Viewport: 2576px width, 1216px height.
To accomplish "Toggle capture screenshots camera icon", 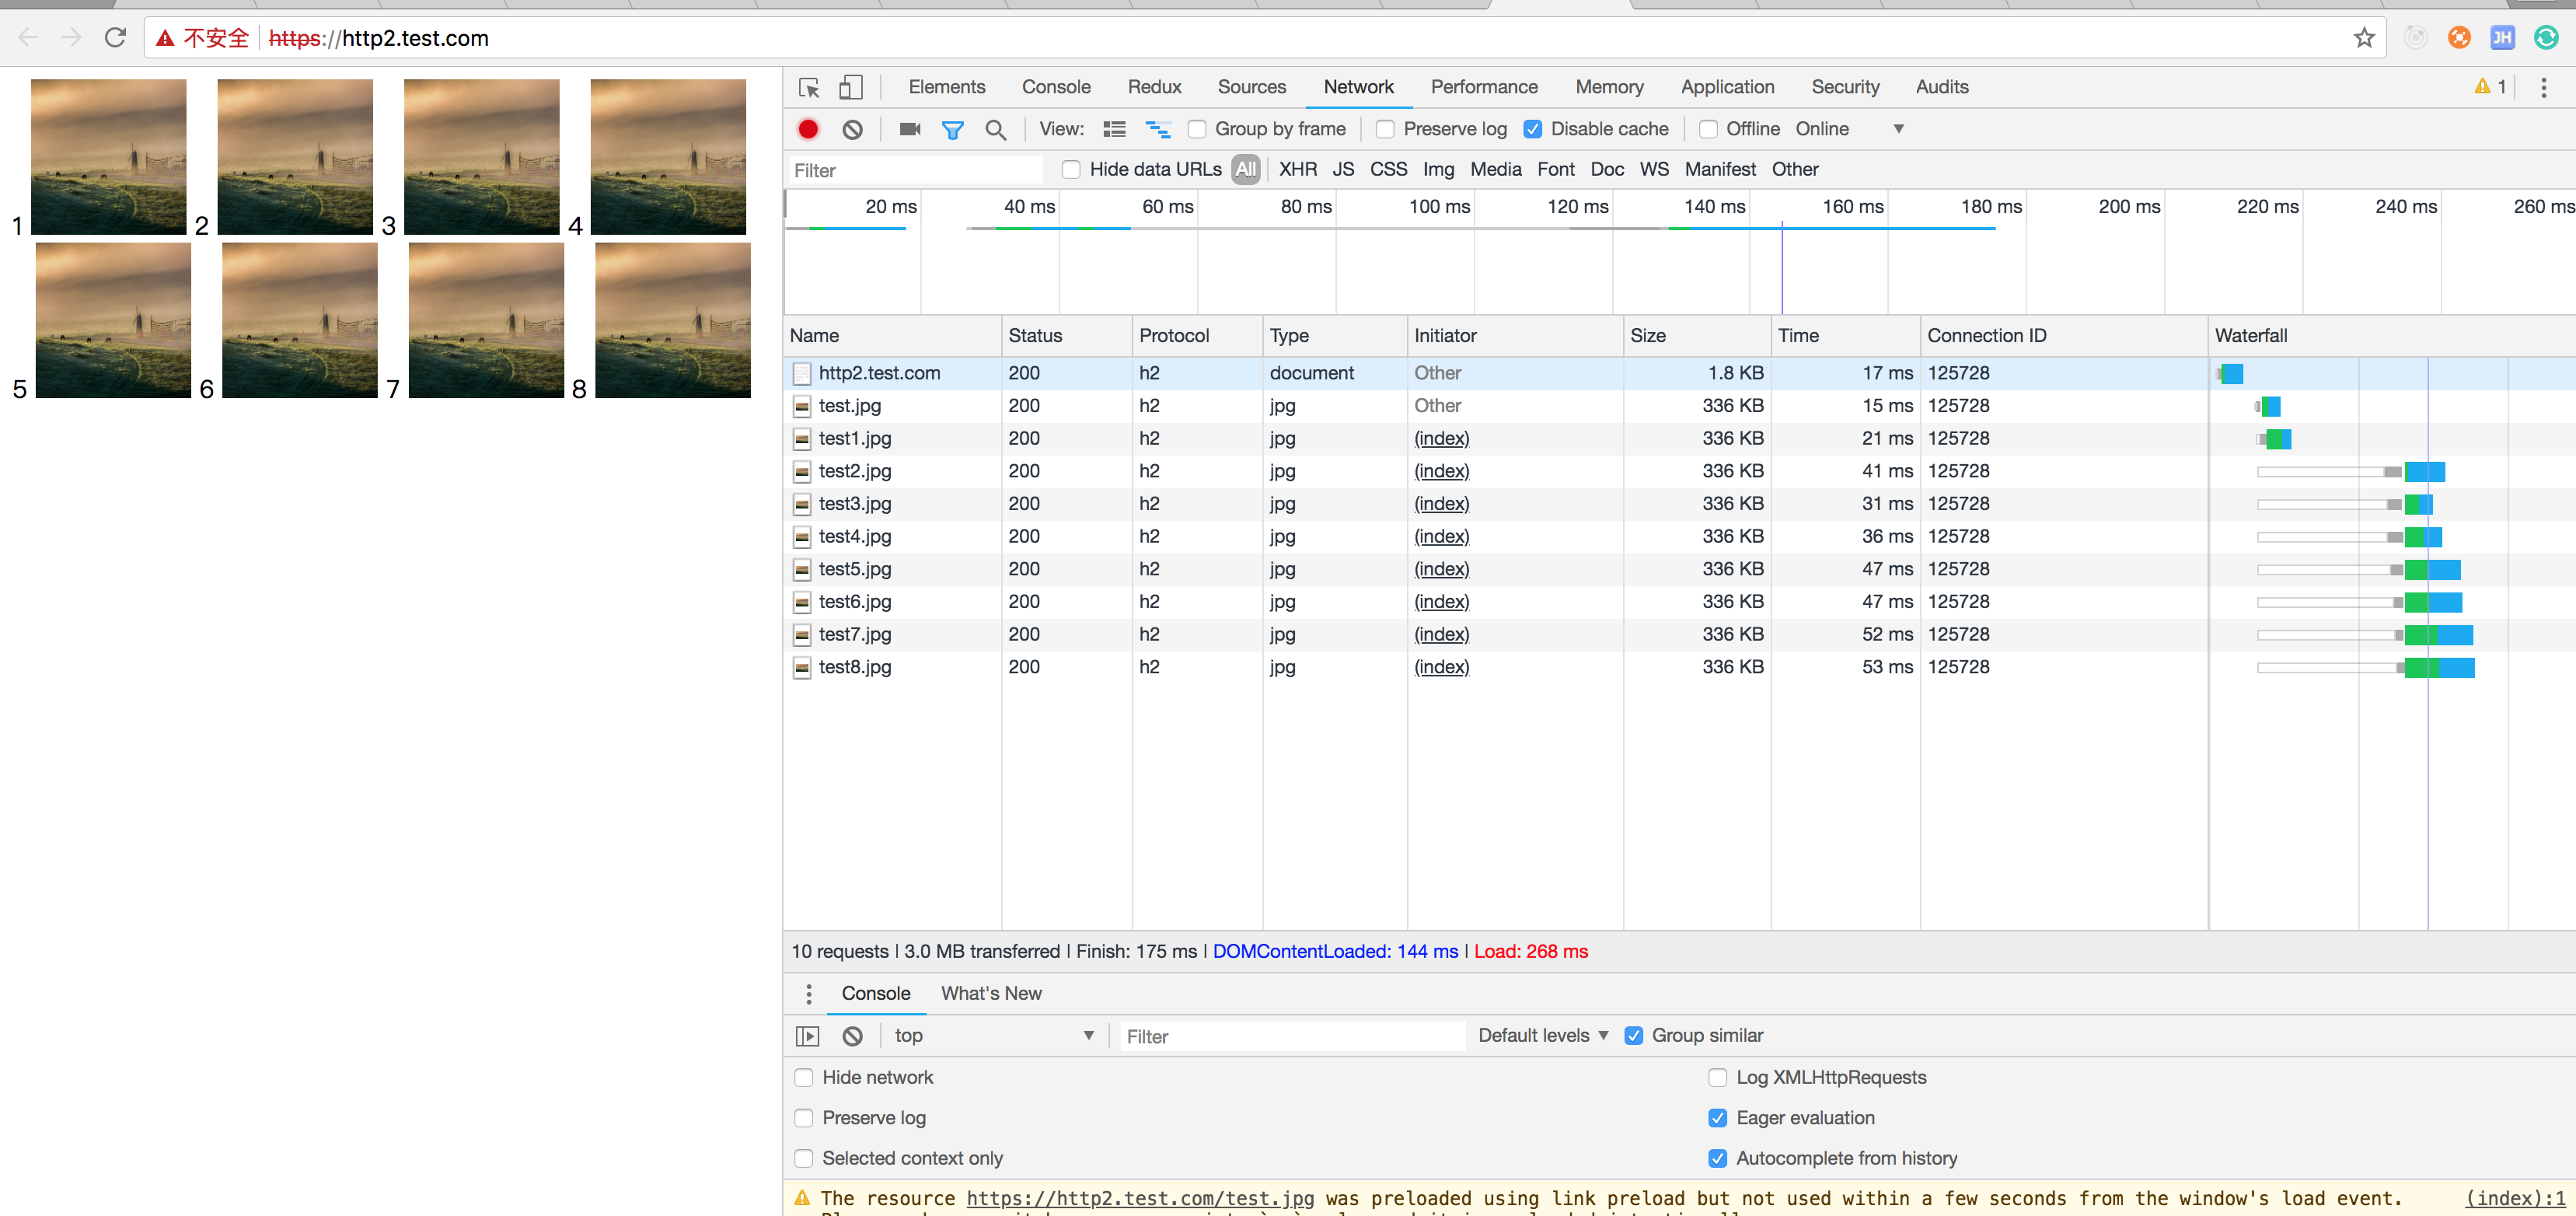I will 909,129.
